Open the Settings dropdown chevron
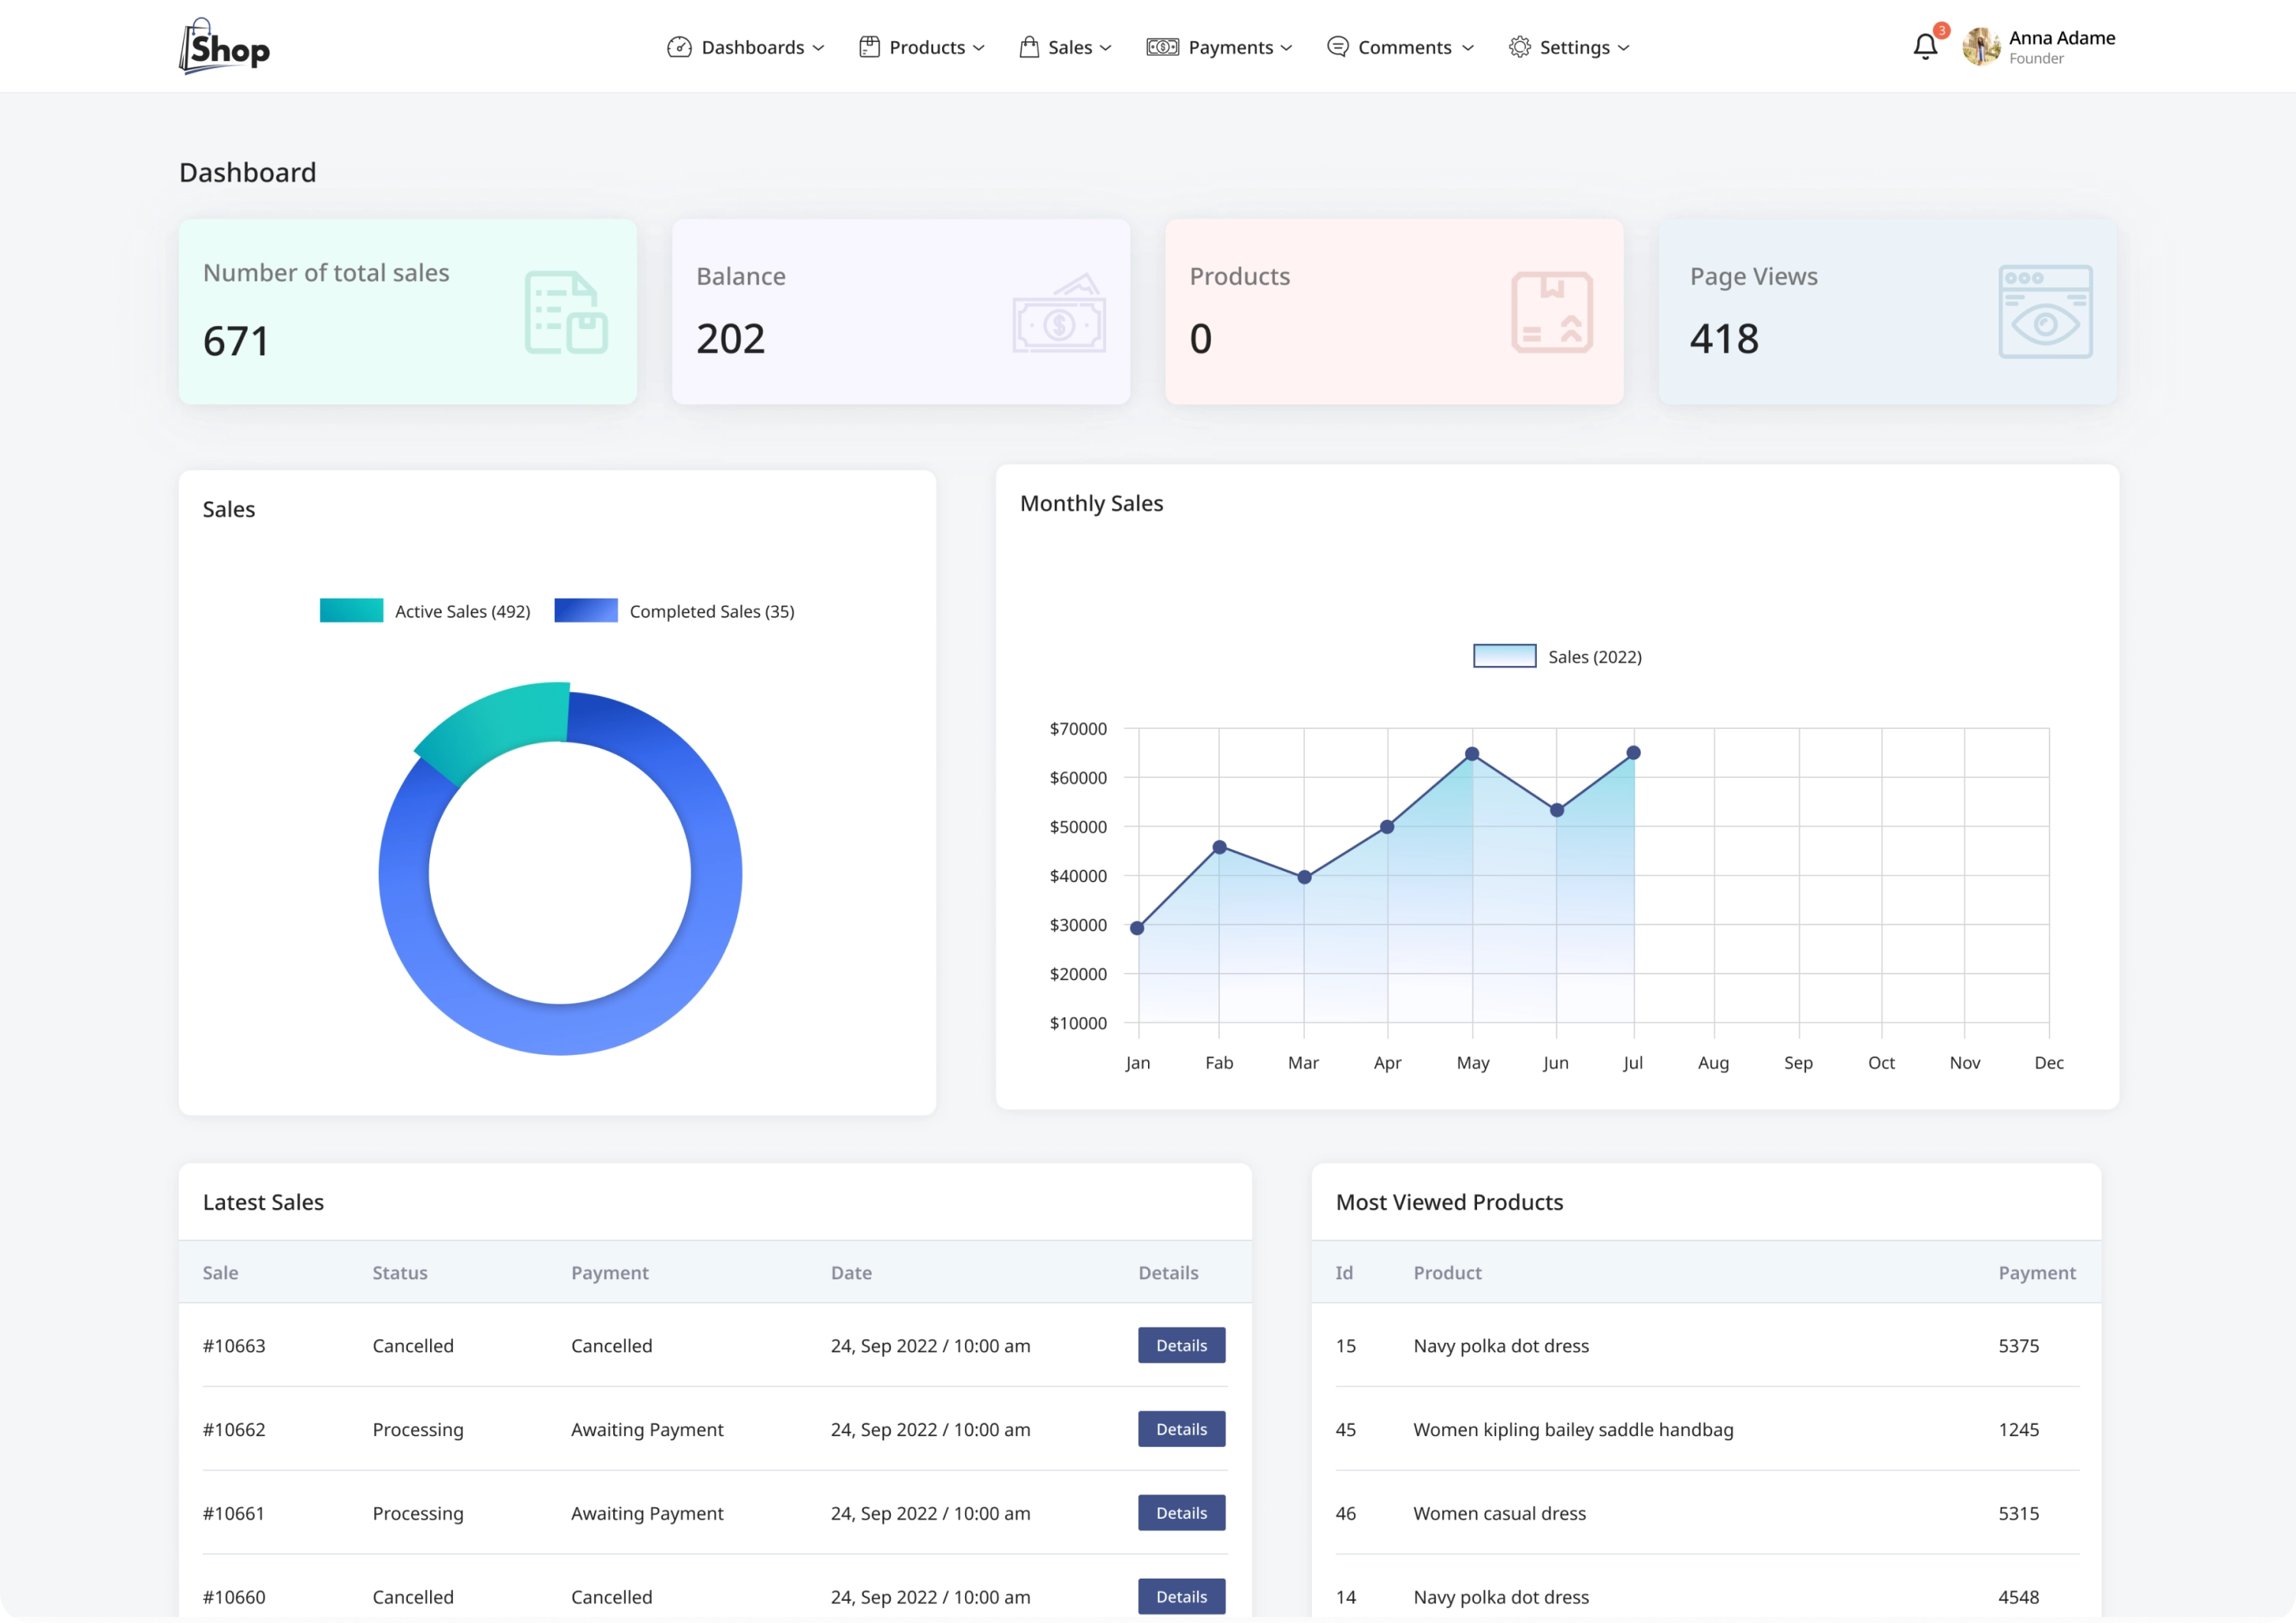This screenshot has width=2296, height=1623. click(1624, 47)
